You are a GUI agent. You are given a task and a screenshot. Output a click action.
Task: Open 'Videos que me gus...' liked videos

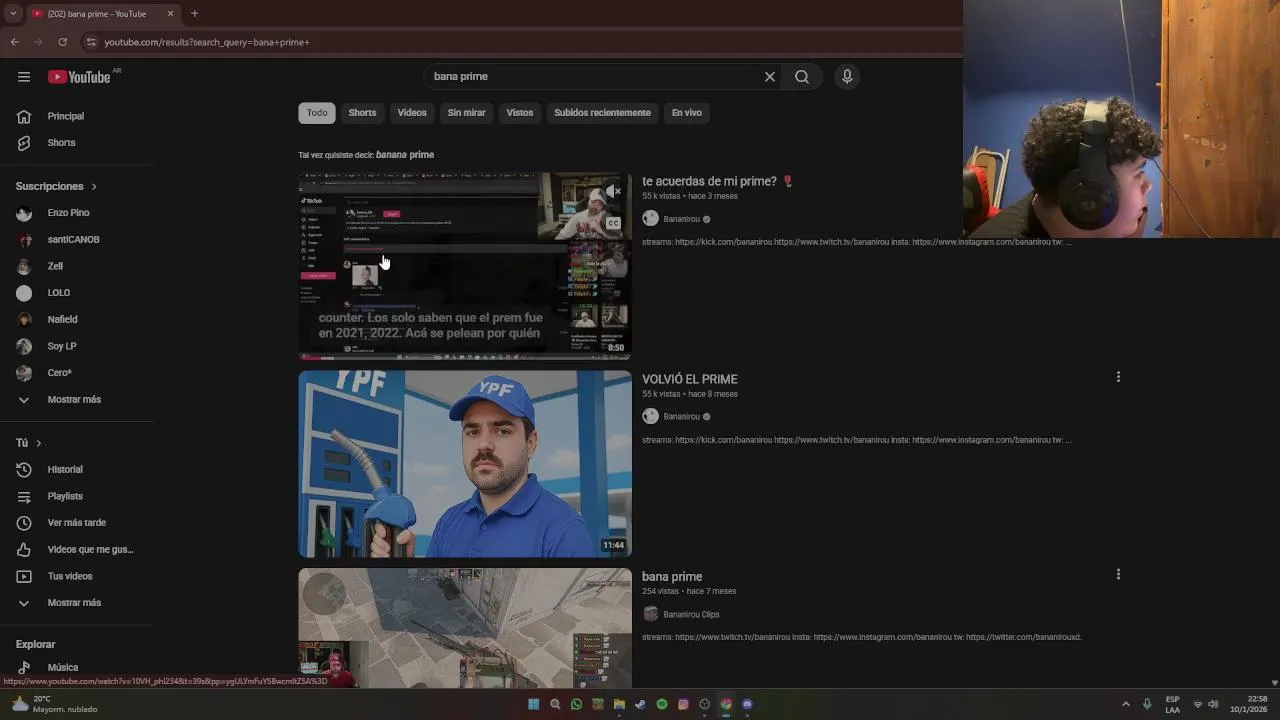point(77,549)
